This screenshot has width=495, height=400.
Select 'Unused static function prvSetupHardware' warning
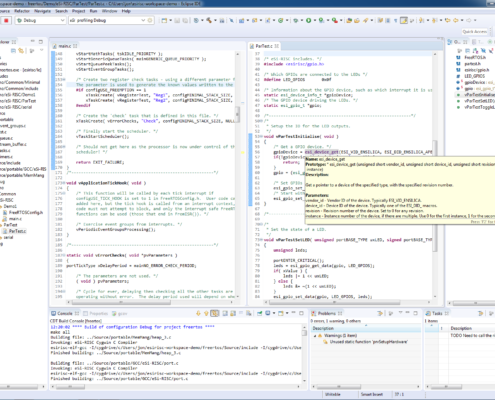(365, 342)
